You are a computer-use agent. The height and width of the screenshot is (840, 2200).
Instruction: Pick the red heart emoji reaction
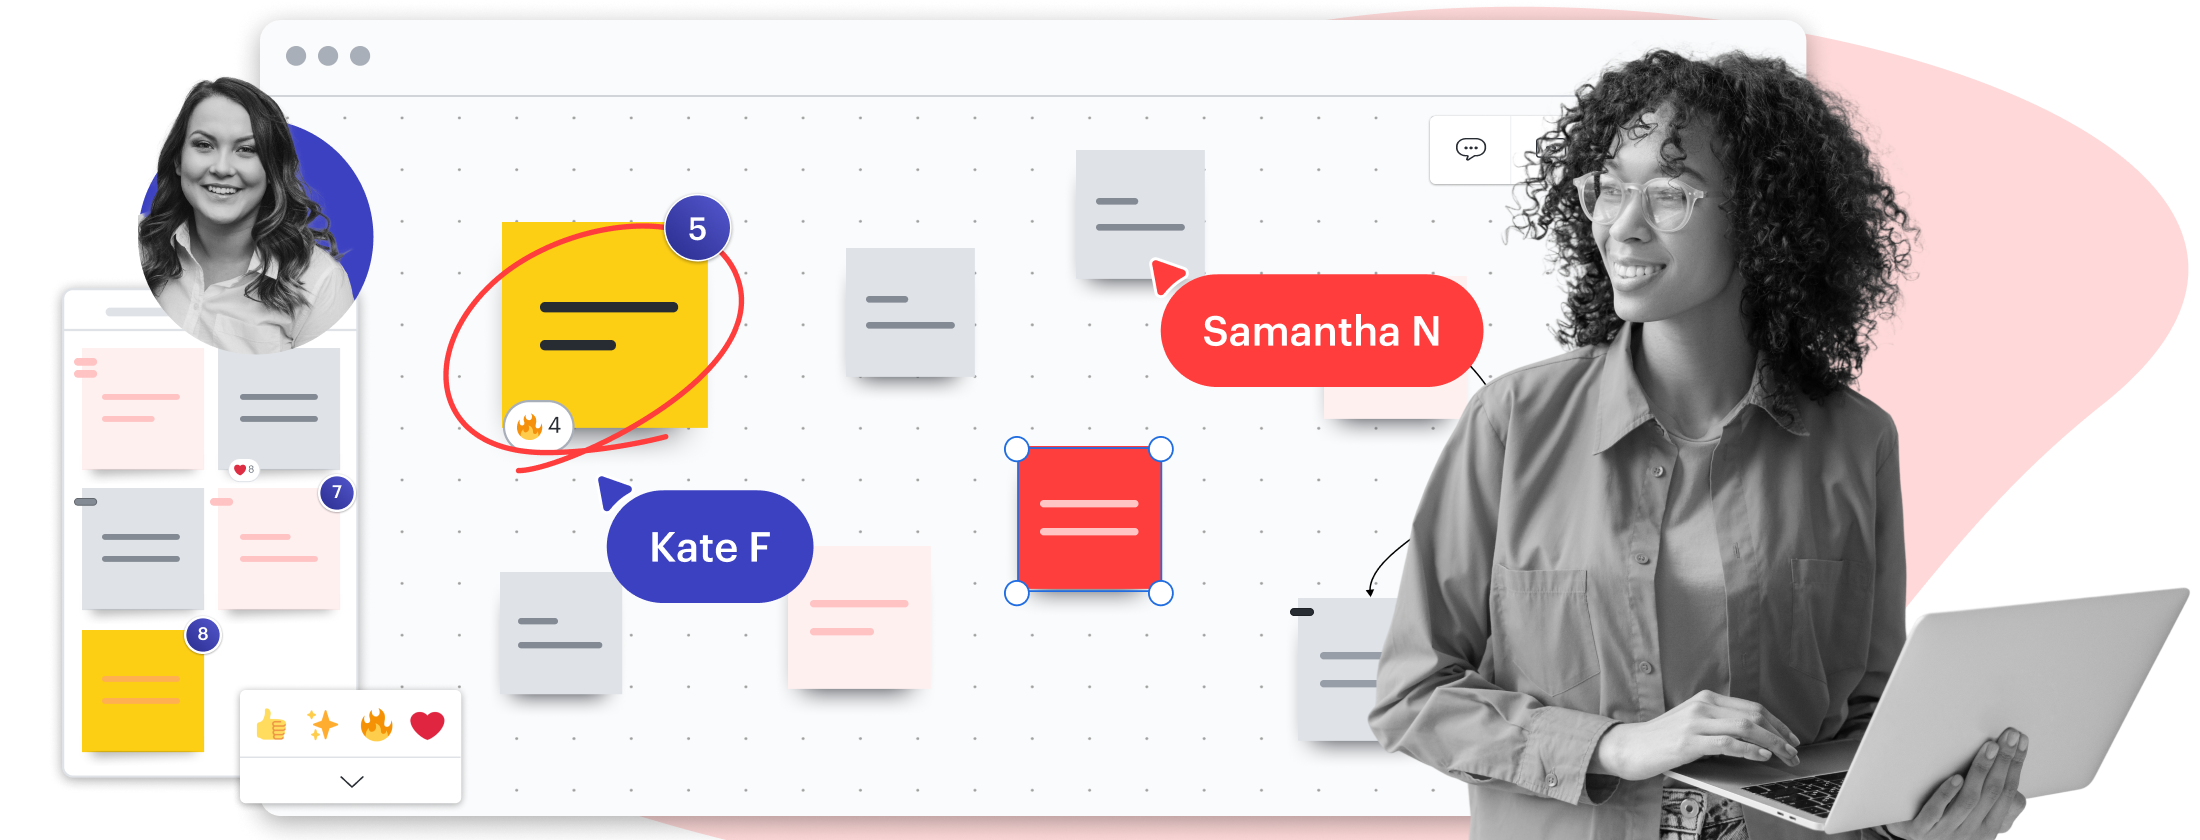[428, 725]
